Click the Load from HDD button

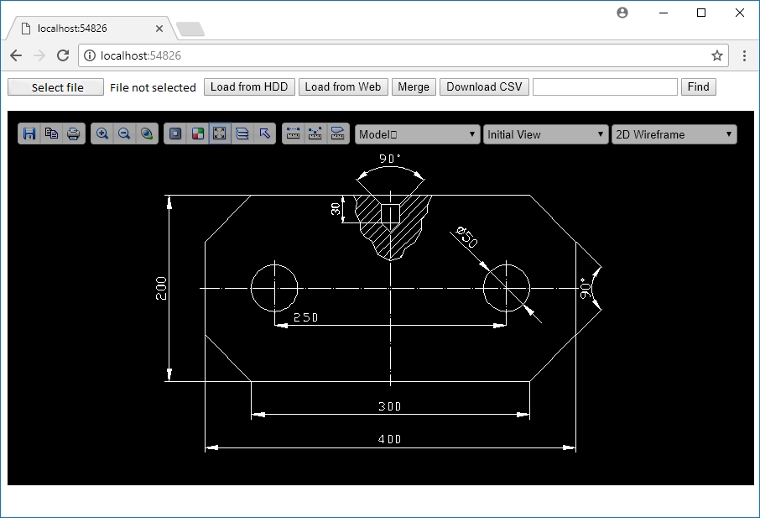click(249, 87)
